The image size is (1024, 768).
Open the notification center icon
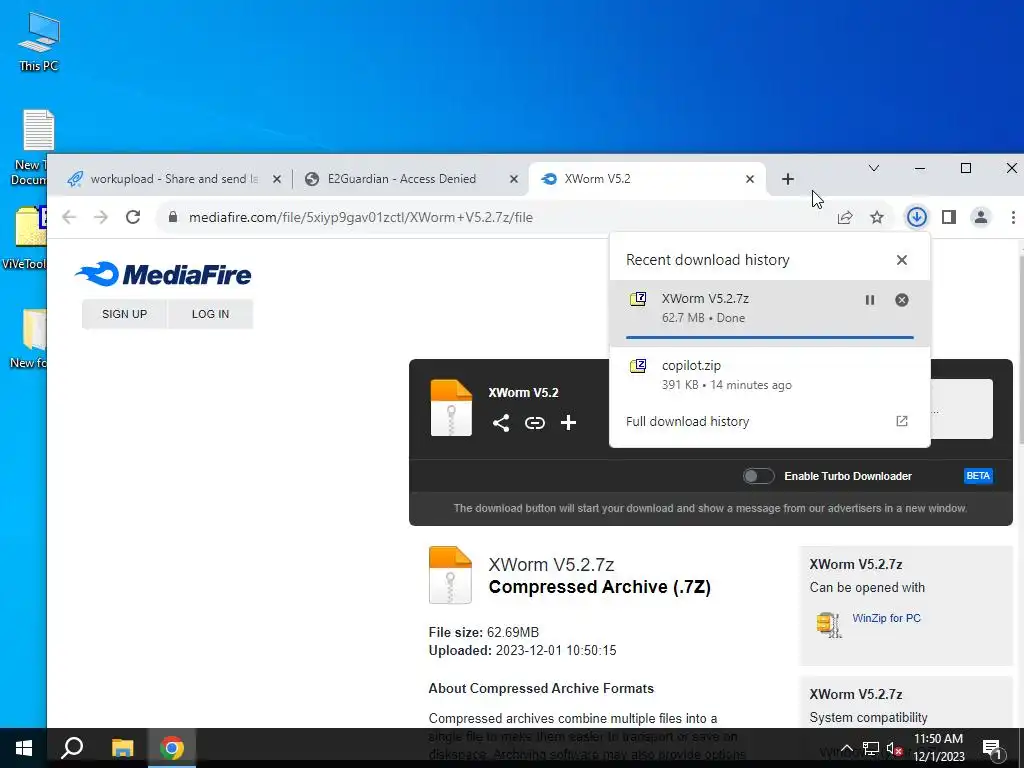(992, 748)
